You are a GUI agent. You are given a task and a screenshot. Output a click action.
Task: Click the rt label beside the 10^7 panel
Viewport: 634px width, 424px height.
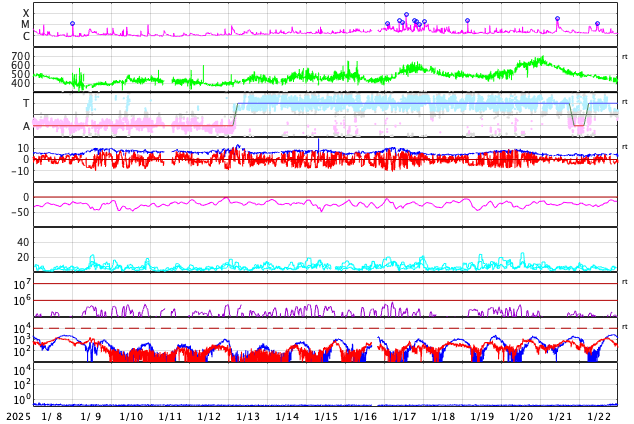[625, 281]
